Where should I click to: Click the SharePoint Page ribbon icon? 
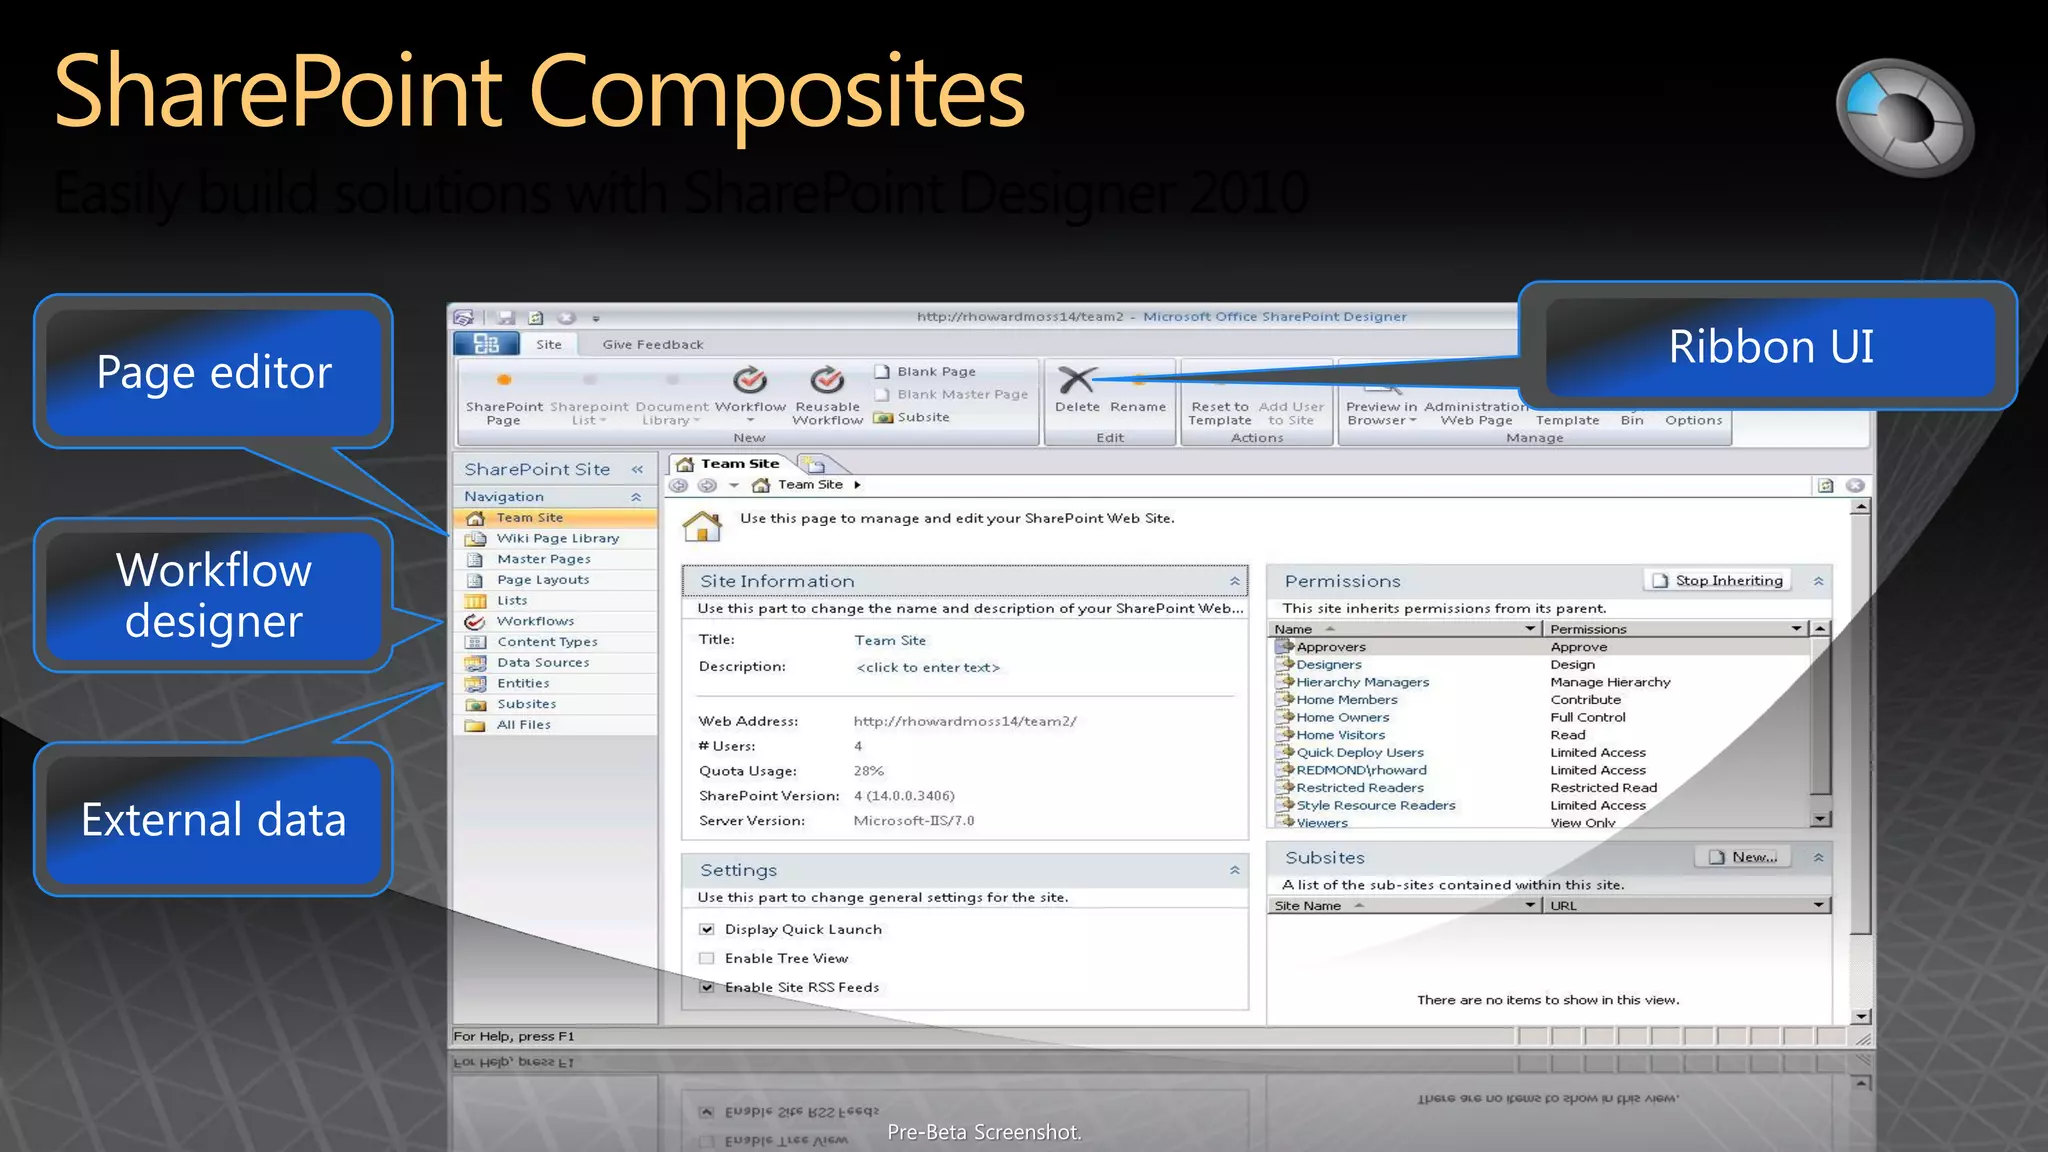coord(504,381)
